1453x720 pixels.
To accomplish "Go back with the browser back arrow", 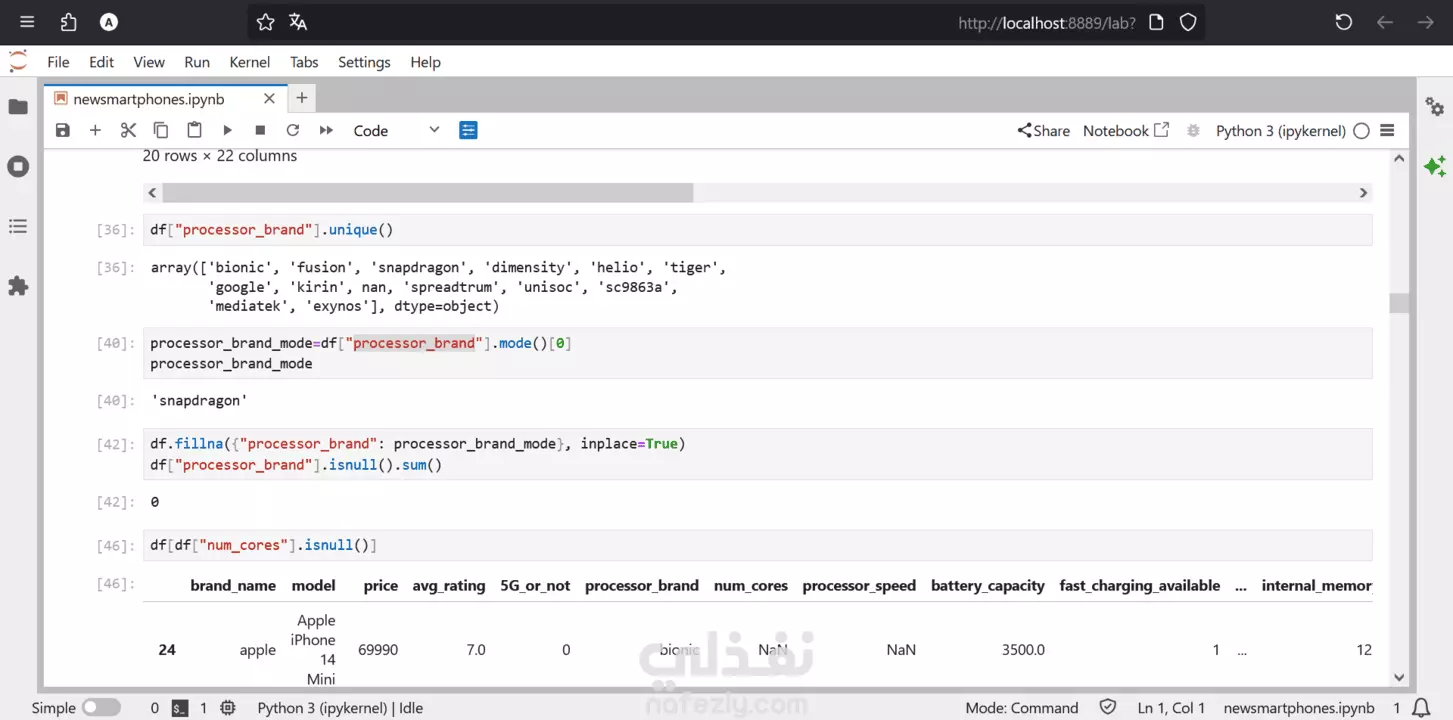I will click(x=1385, y=22).
